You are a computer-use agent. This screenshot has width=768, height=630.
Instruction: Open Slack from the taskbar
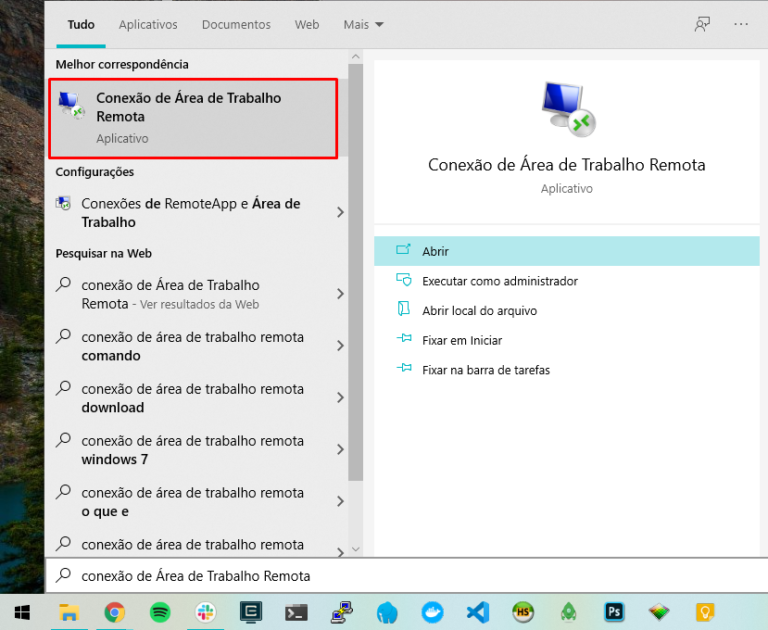coord(206,611)
